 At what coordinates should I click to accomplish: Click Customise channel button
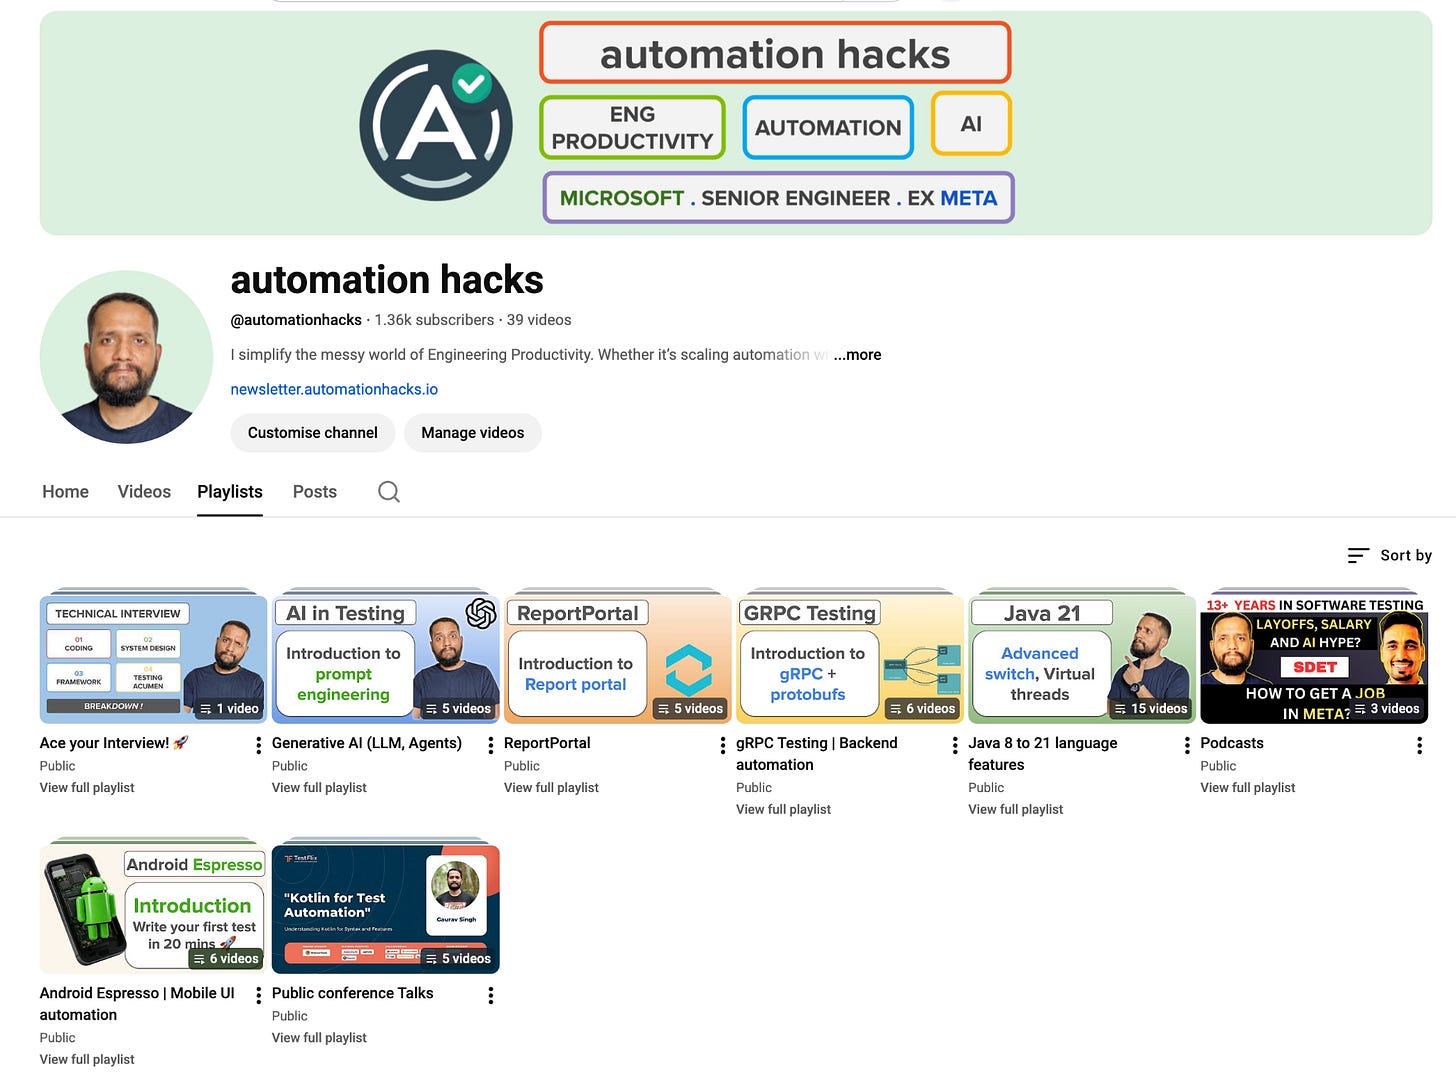(313, 433)
